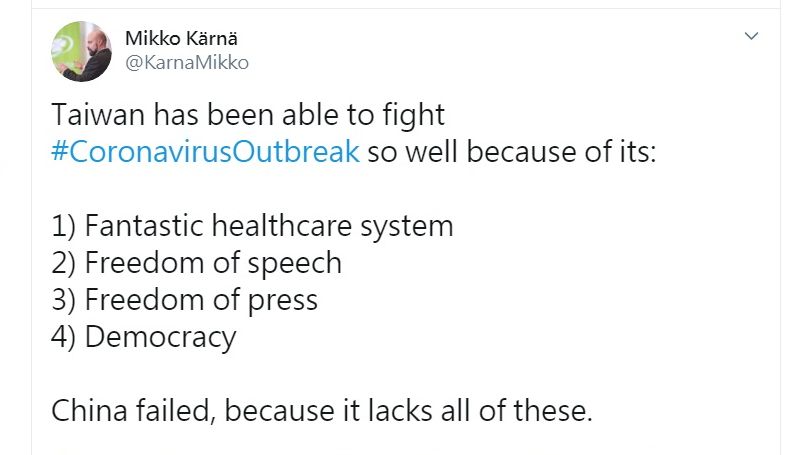Click the "1)" list number
Viewport: 802px width, 455px height.
[x=65, y=226]
